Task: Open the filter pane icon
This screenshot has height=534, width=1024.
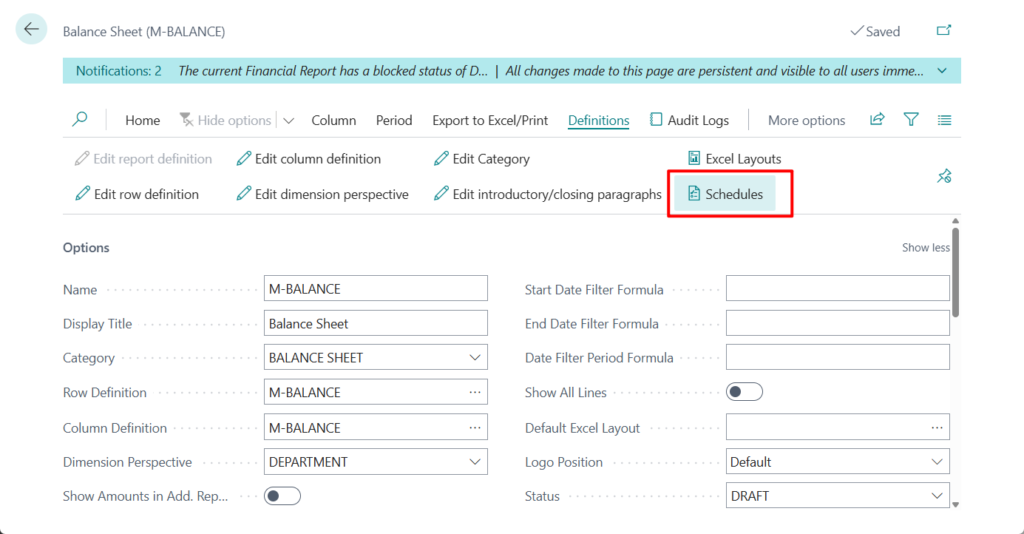Action: point(911,120)
